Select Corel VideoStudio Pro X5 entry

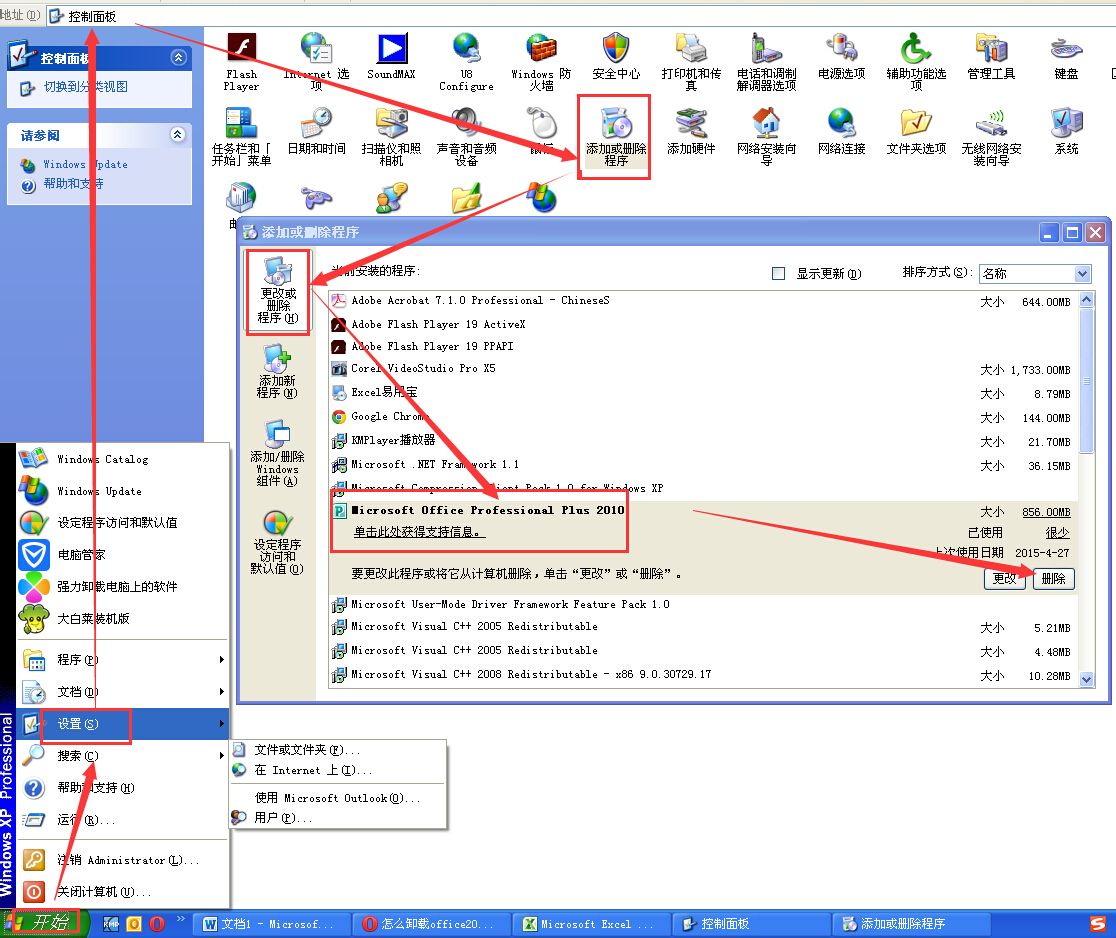pos(703,369)
